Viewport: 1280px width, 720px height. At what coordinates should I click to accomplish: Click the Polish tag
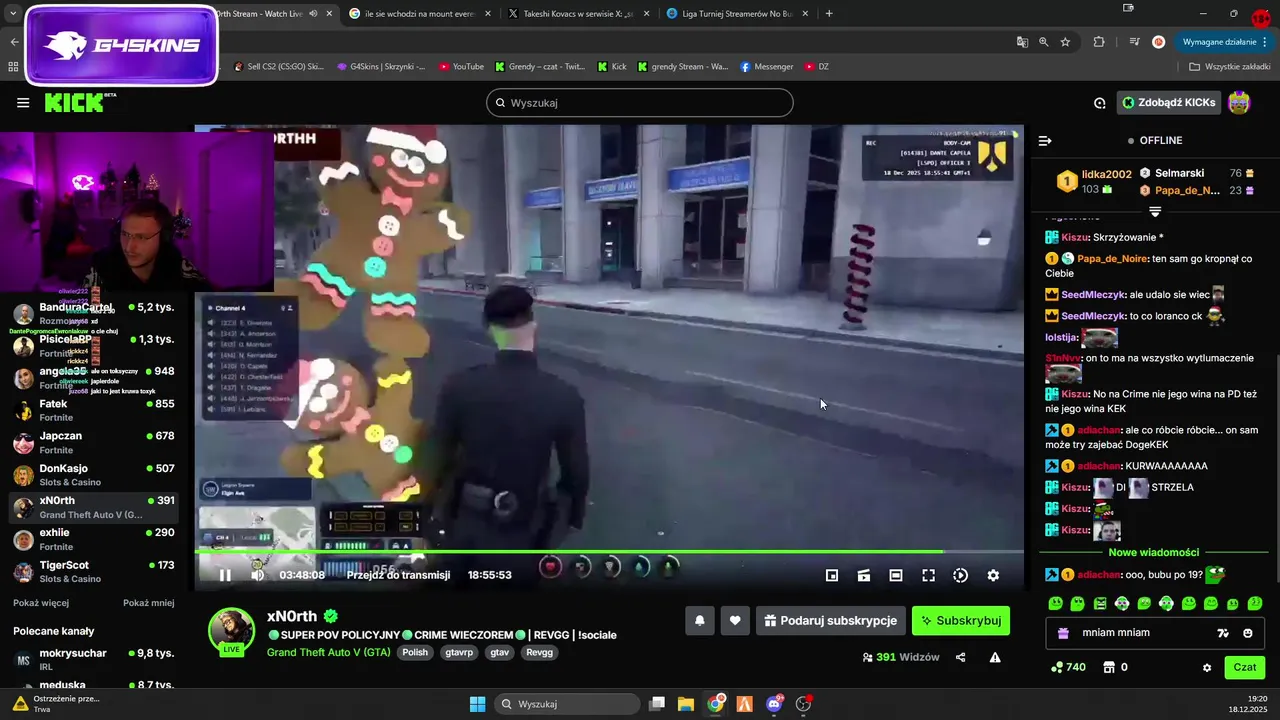[x=415, y=652]
